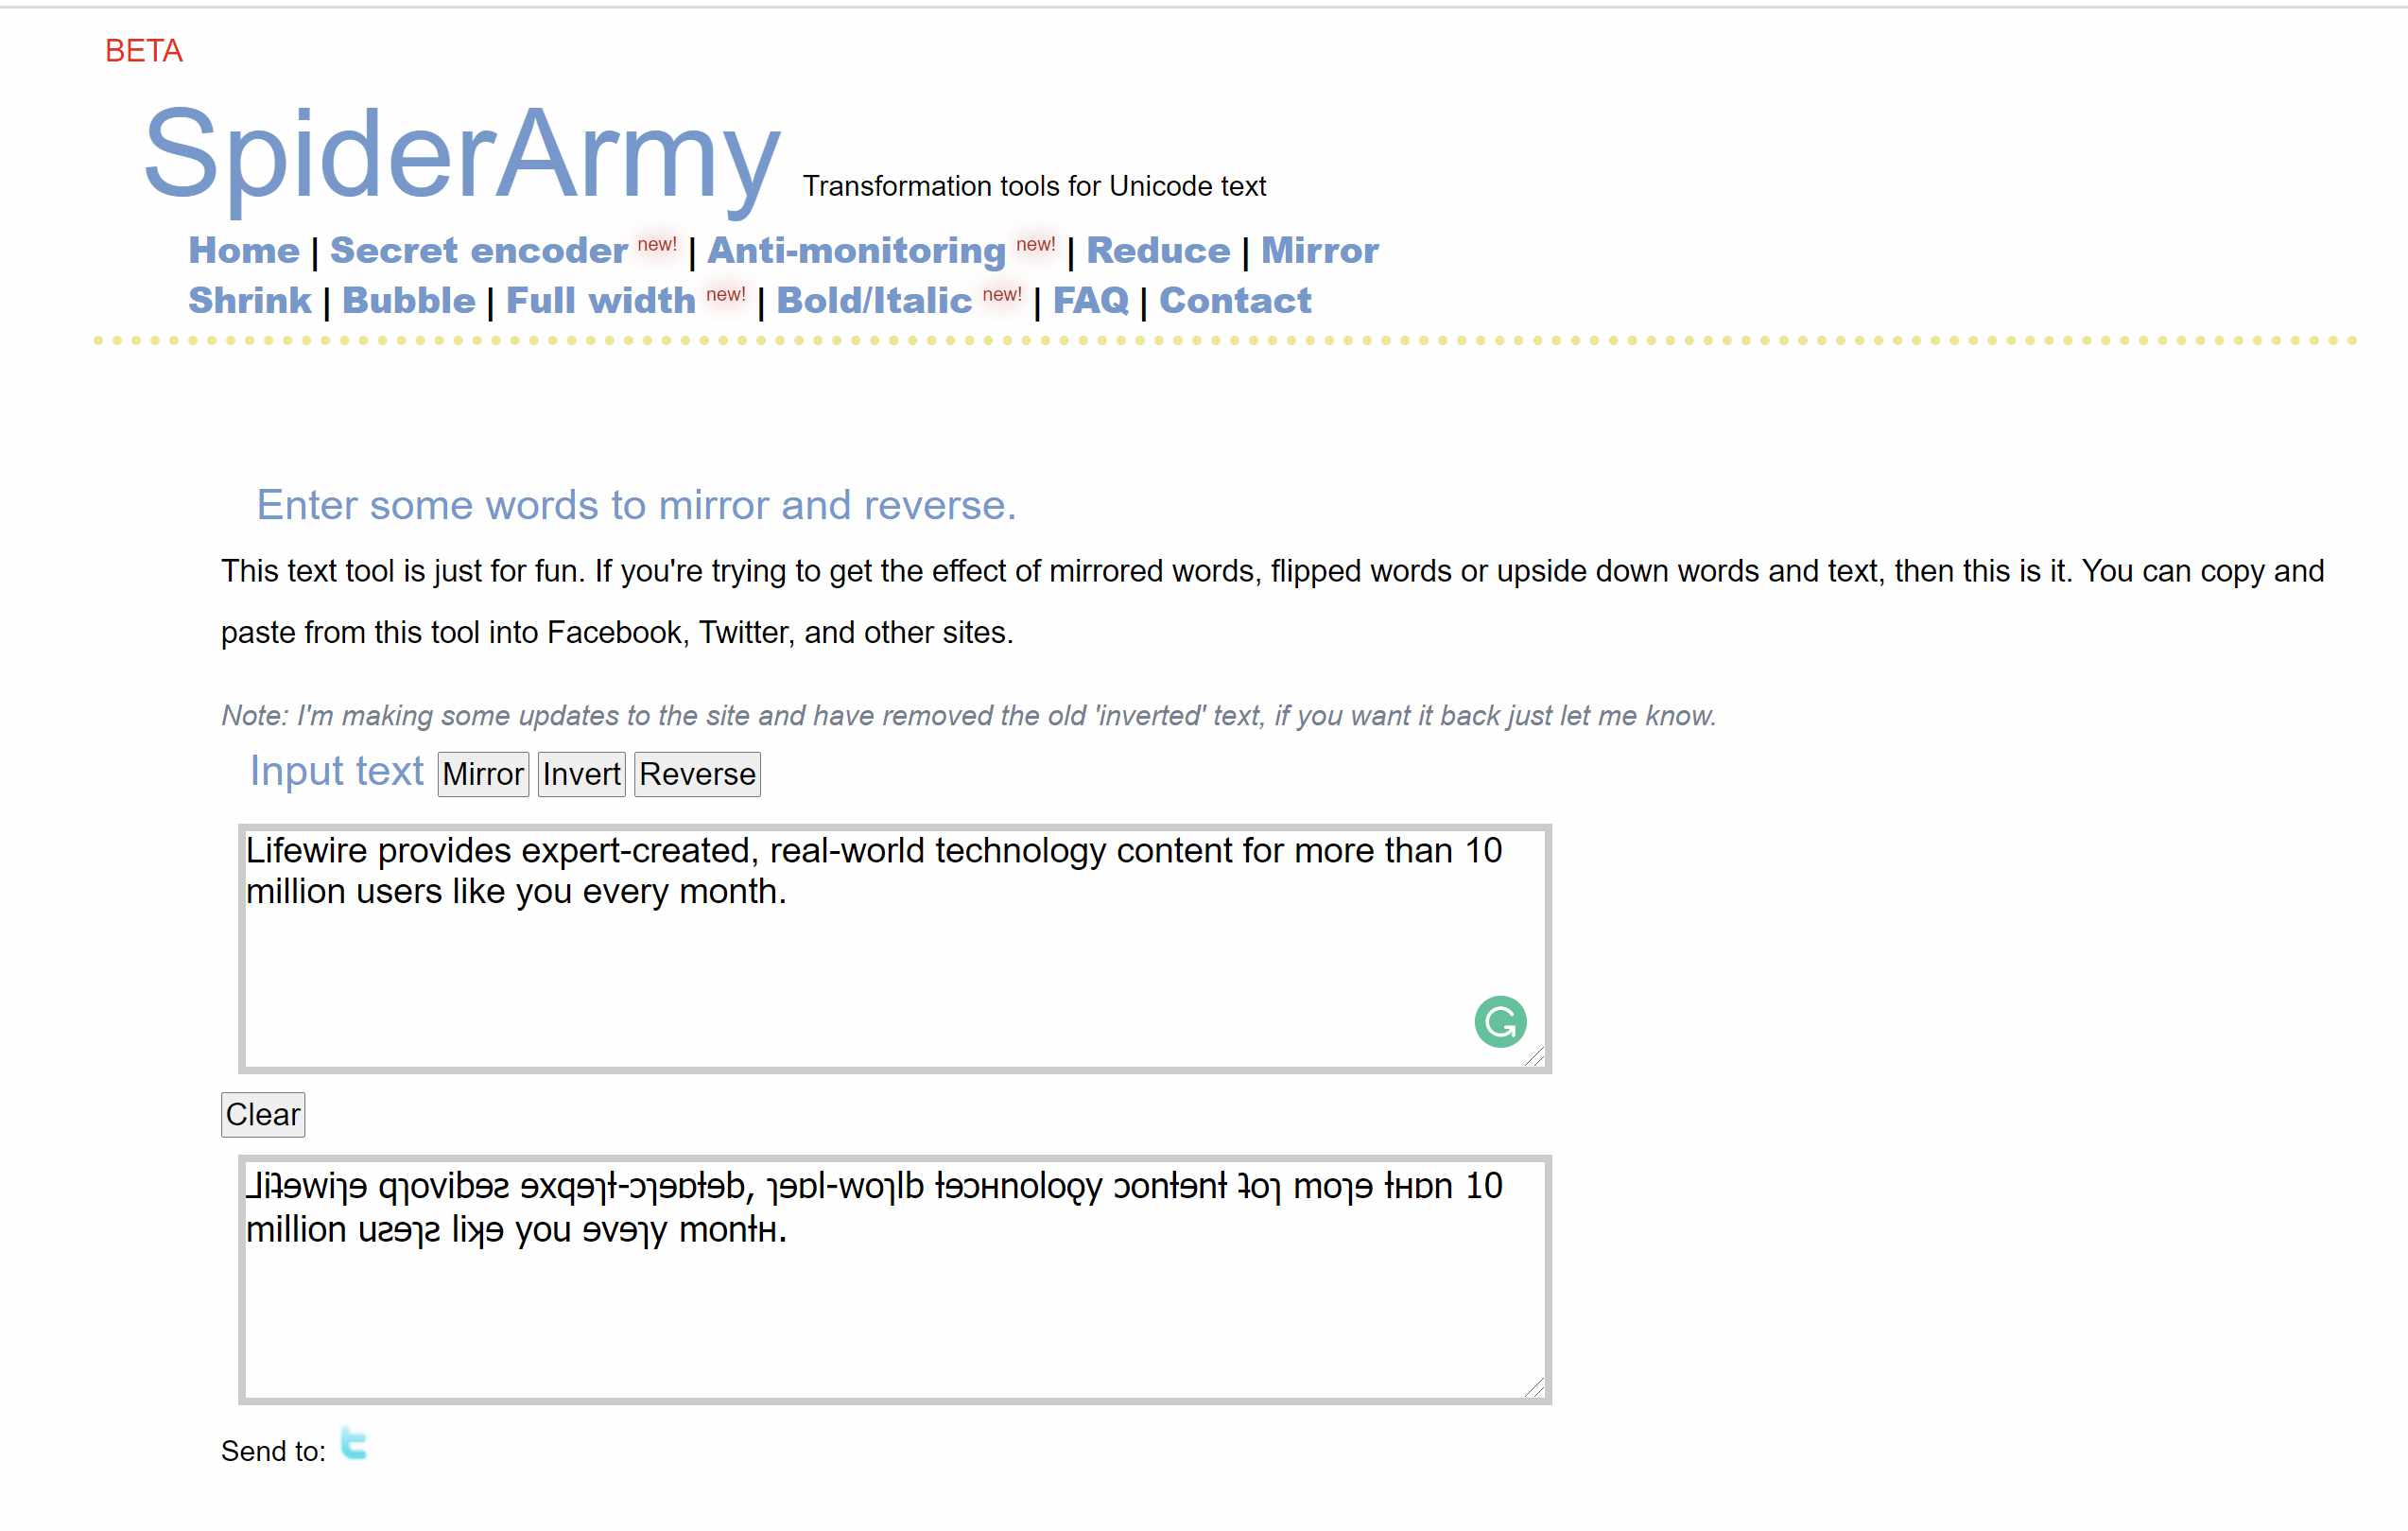2408x1531 pixels.
Task: Click the Grammarly spell-check icon
Action: tap(1502, 1022)
